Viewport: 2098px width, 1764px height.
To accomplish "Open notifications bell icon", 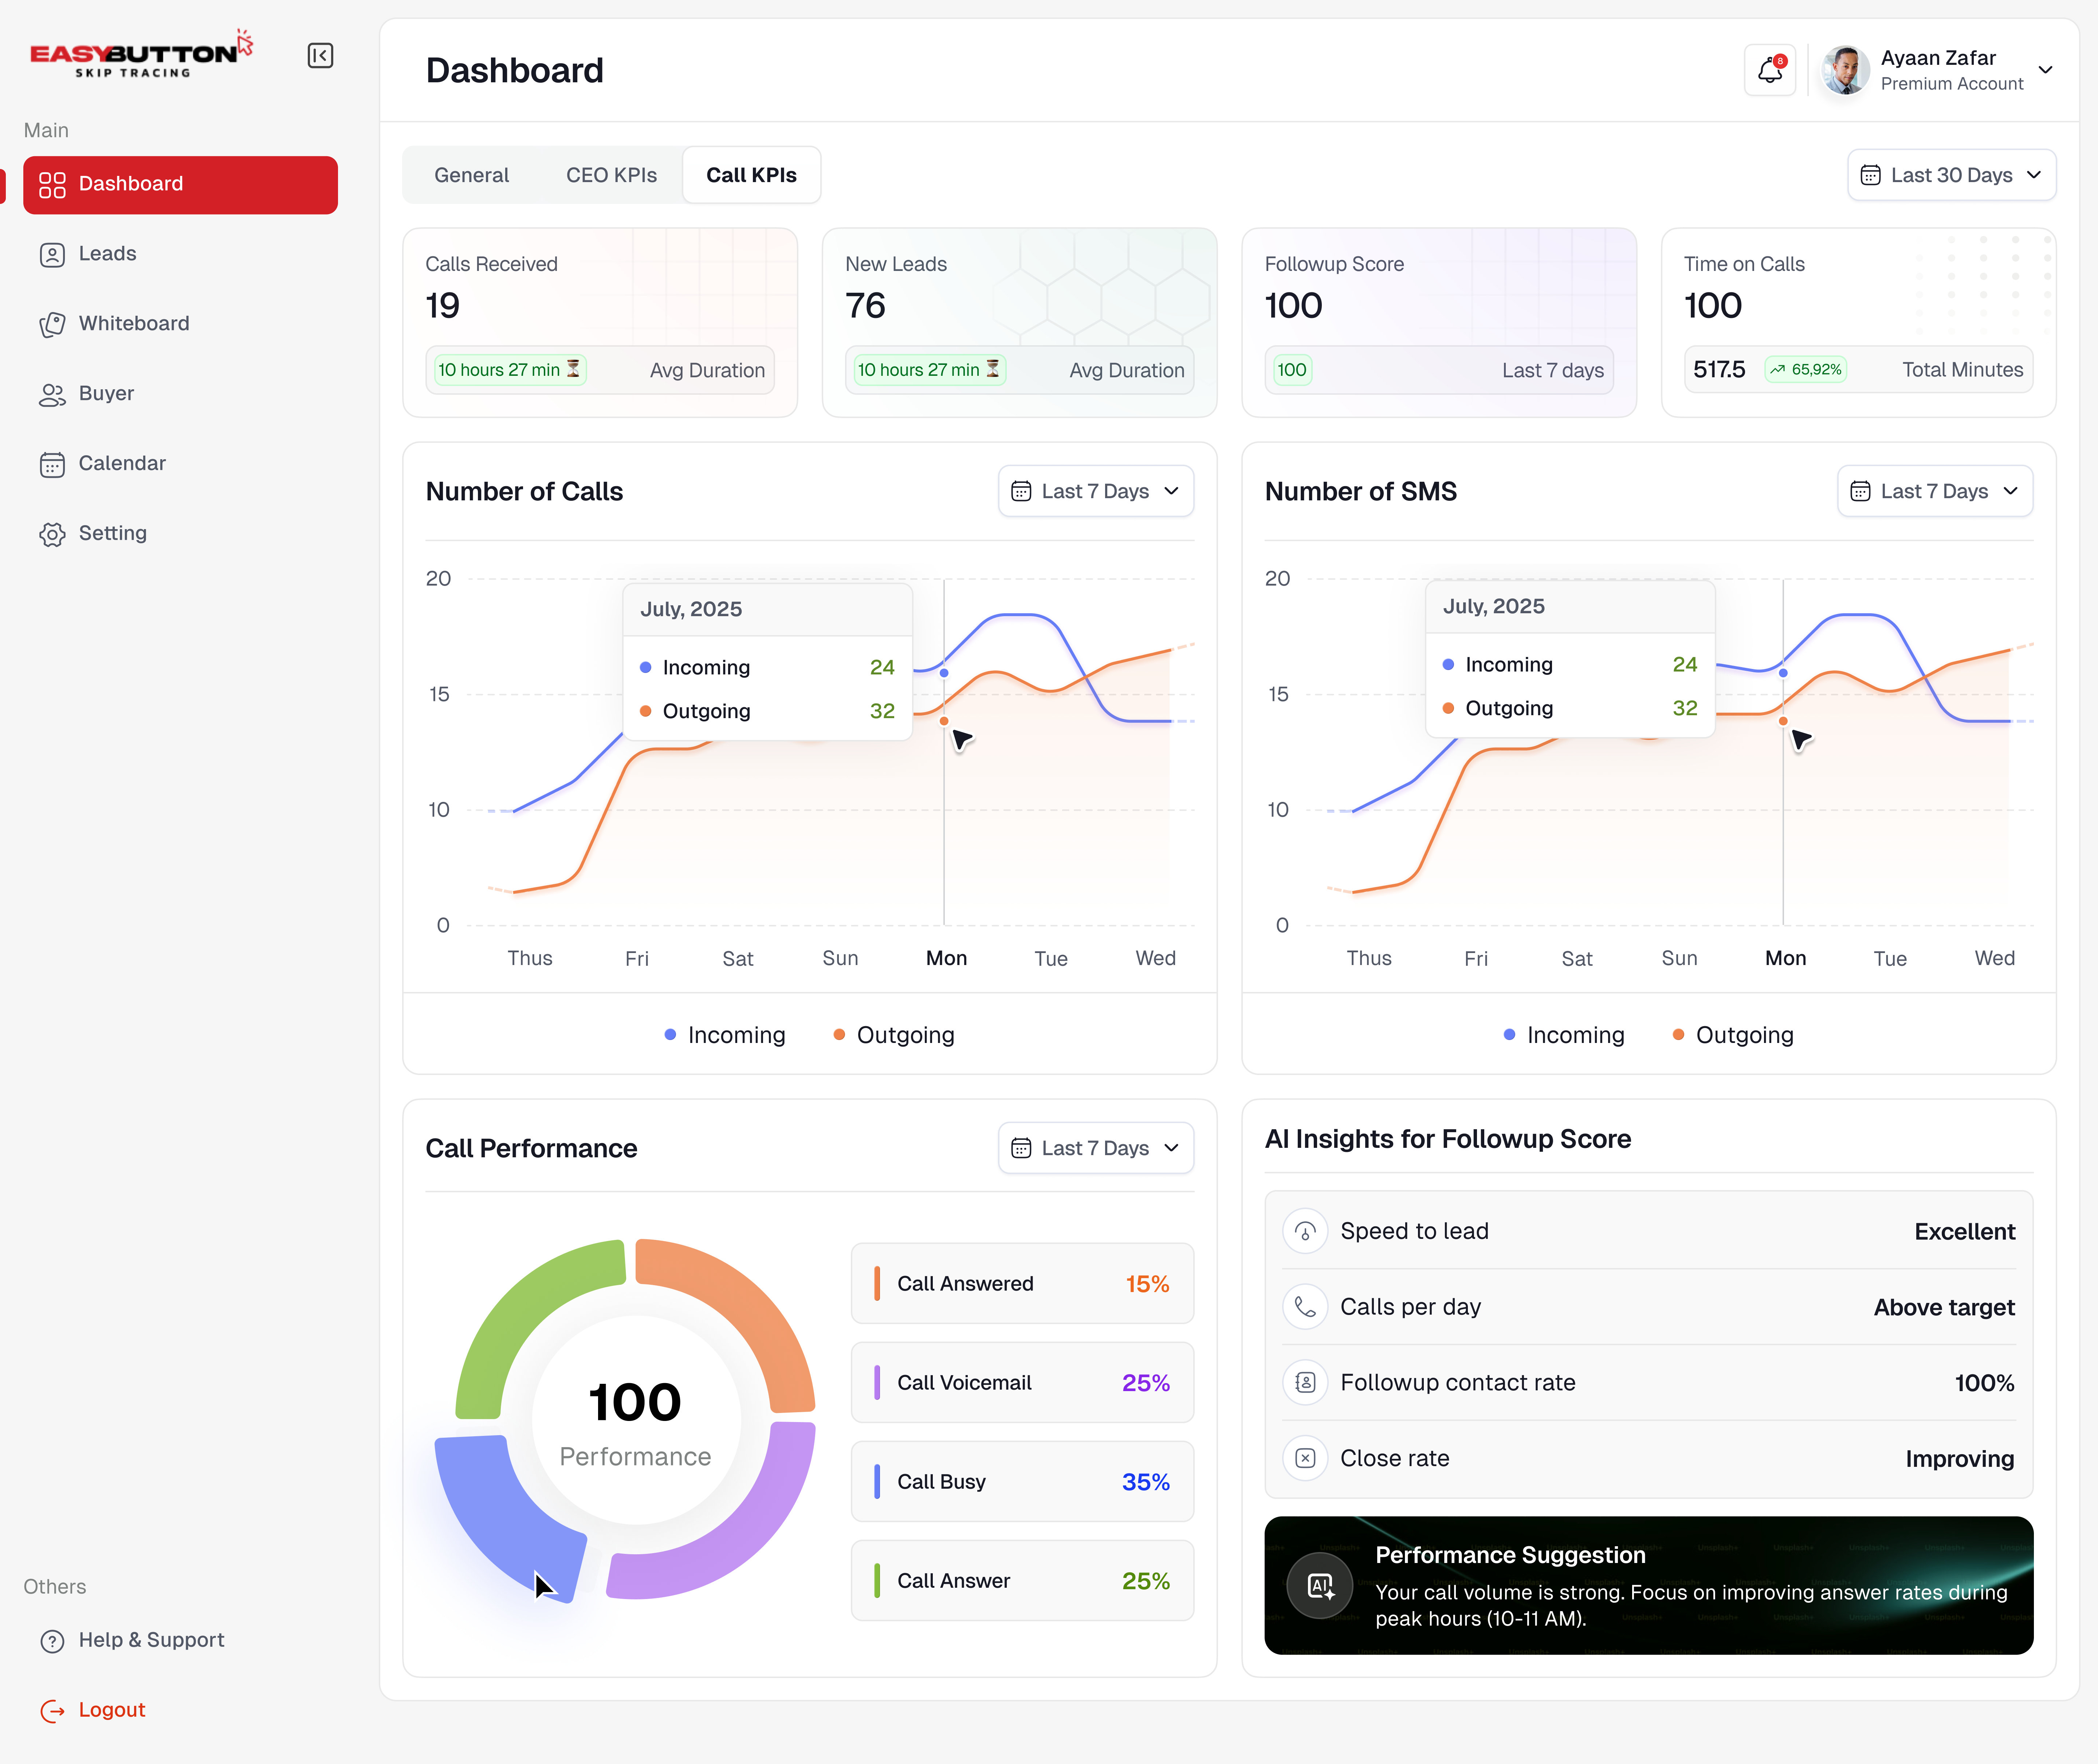I will [x=1769, y=70].
